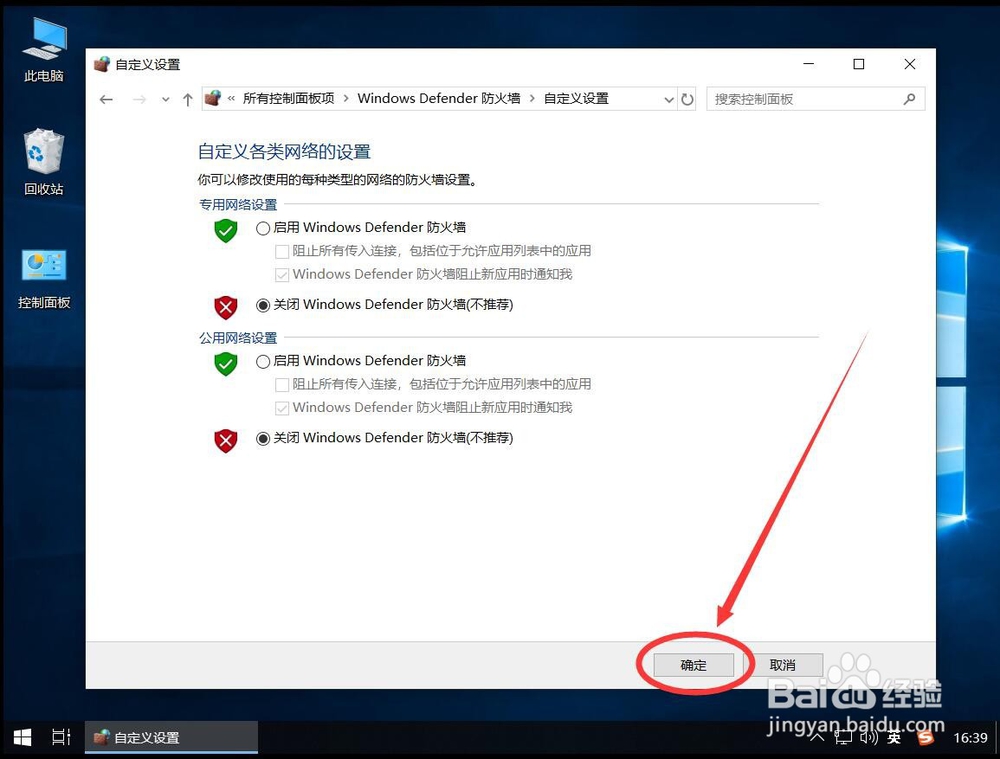This screenshot has height=759, width=1000.
Task: Open Task View on the taskbar
Action: tap(61, 738)
